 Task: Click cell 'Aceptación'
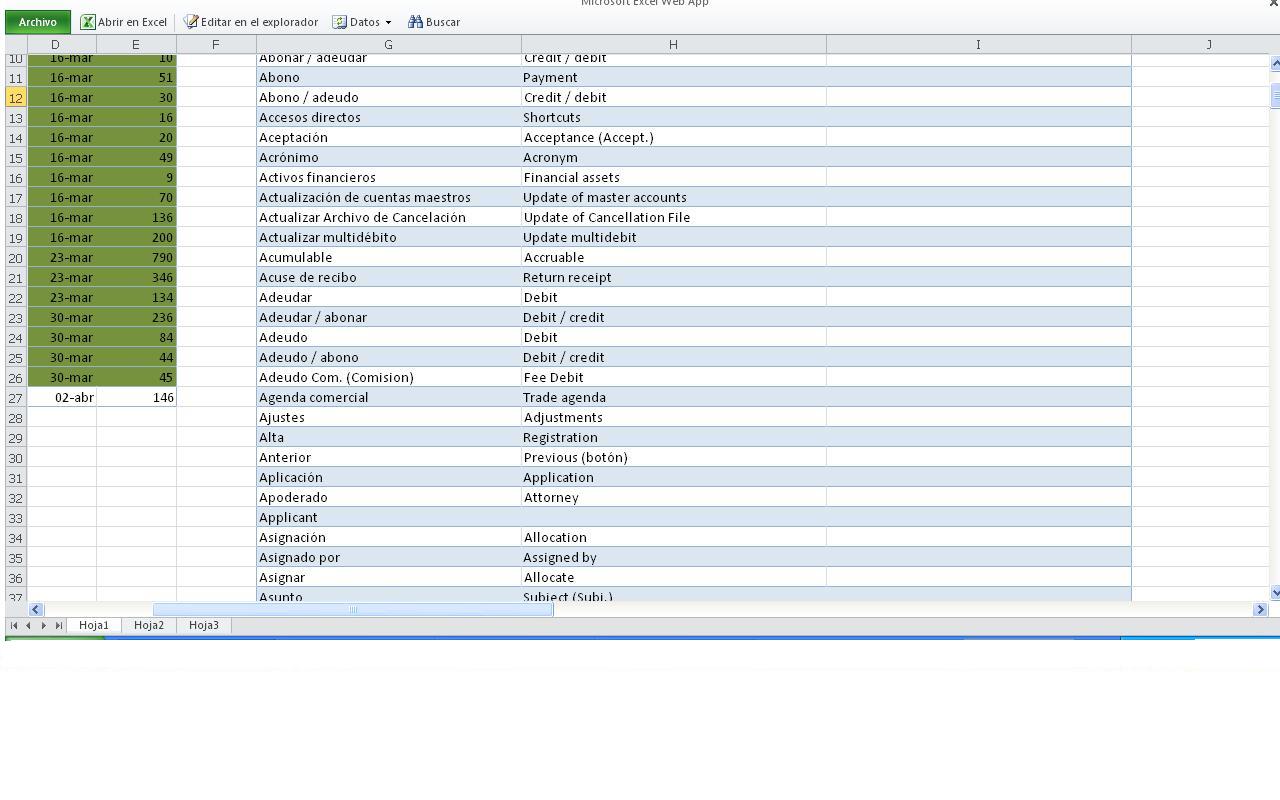[x=389, y=137]
